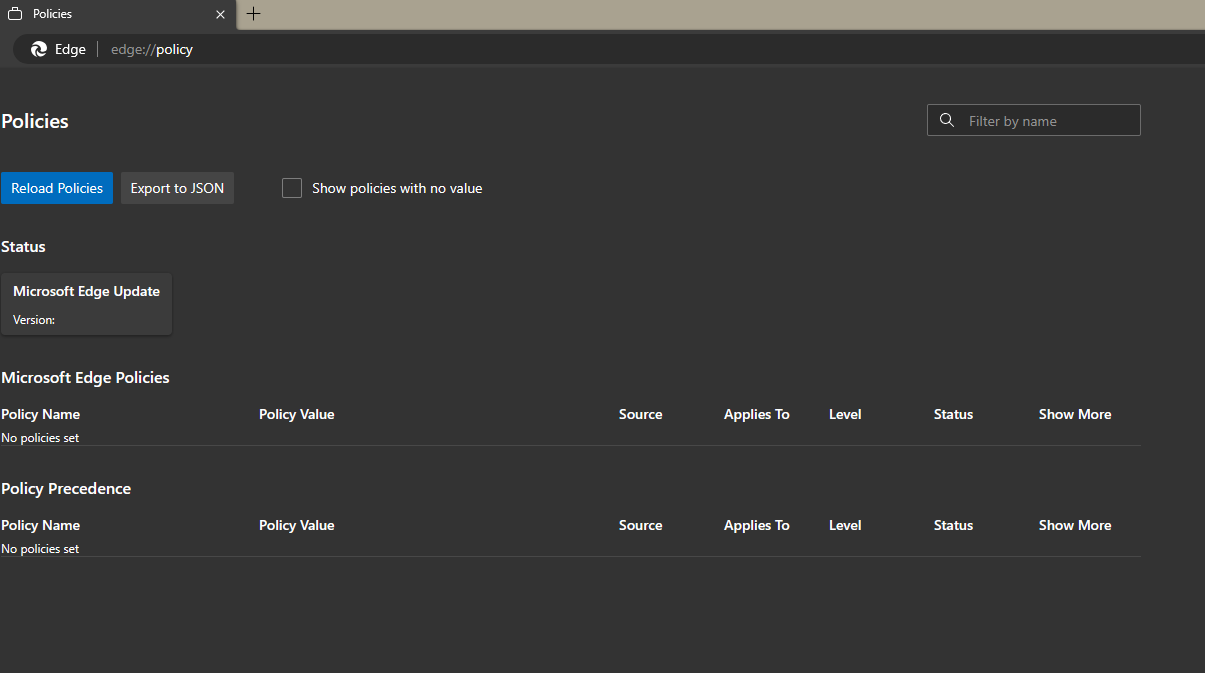Click the Status section heading
Image resolution: width=1205 pixels, height=673 pixels.
(23, 246)
